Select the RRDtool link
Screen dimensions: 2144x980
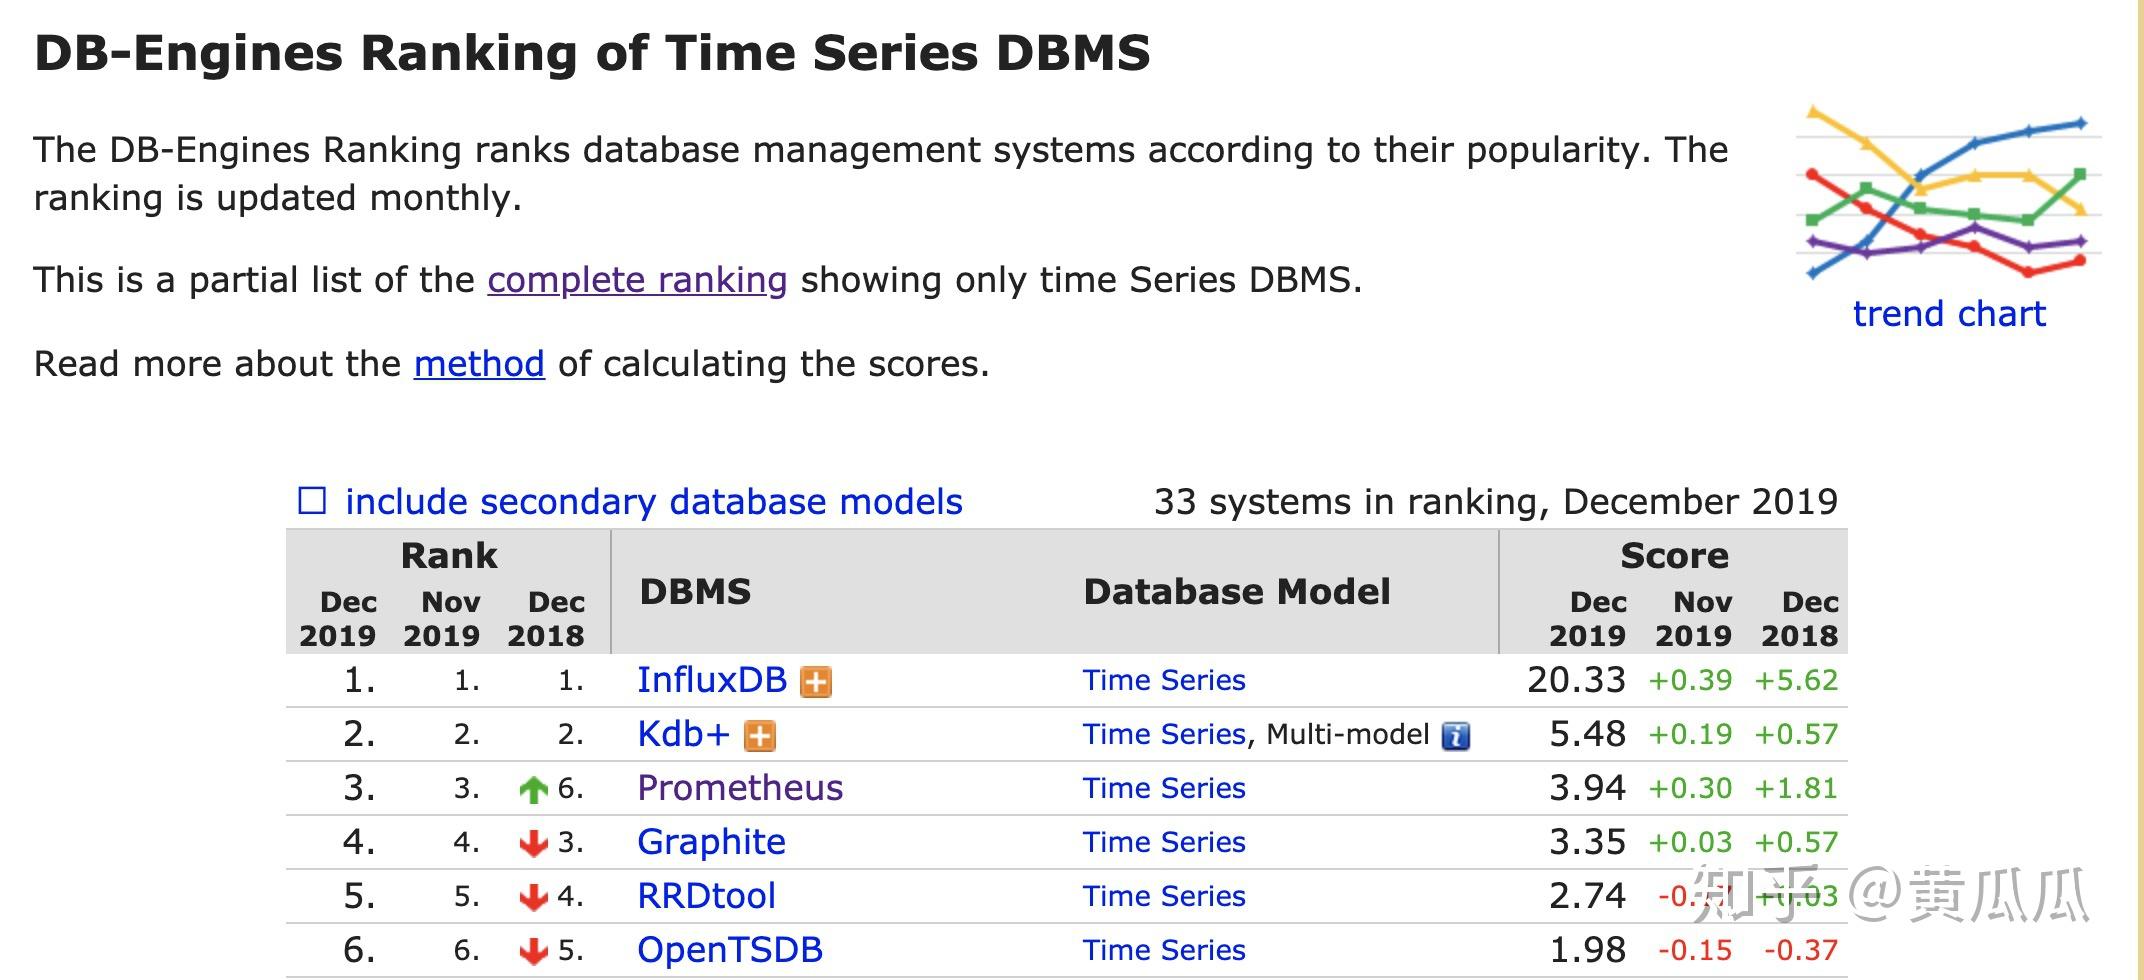tap(706, 896)
